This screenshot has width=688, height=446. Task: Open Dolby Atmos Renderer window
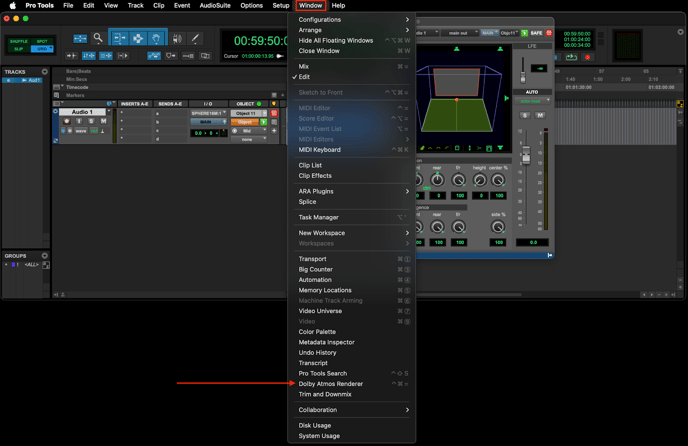point(331,384)
